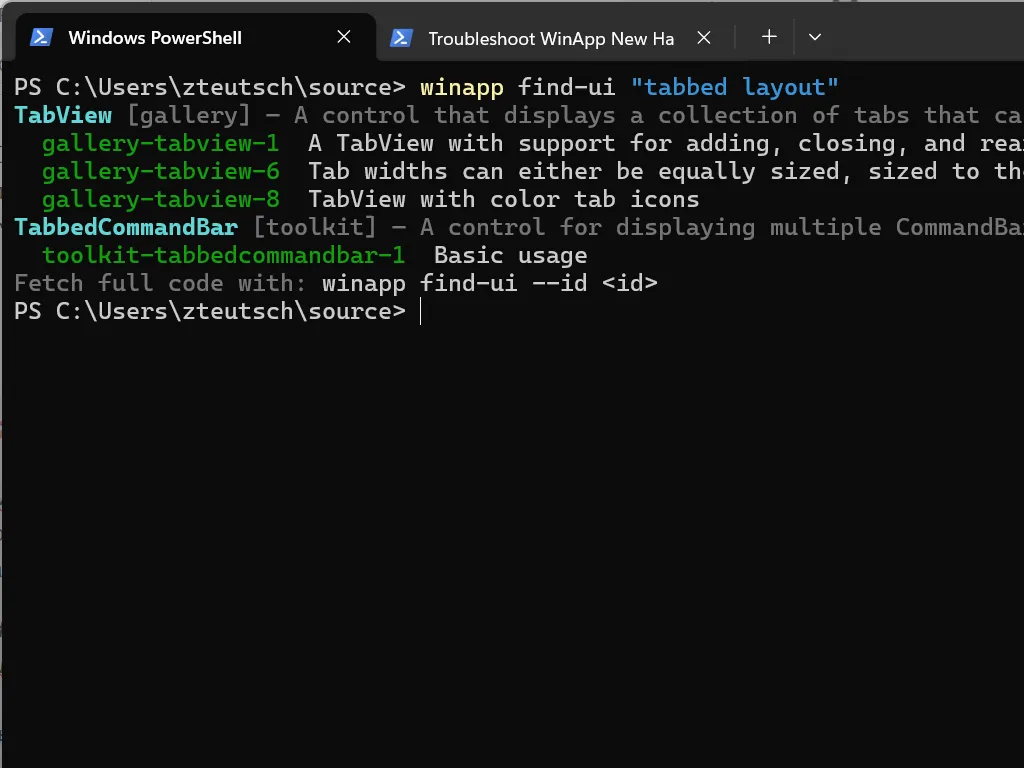1024x768 pixels.
Task: Close the Troubleshoot WinApp tab
Action: (703, 38)
